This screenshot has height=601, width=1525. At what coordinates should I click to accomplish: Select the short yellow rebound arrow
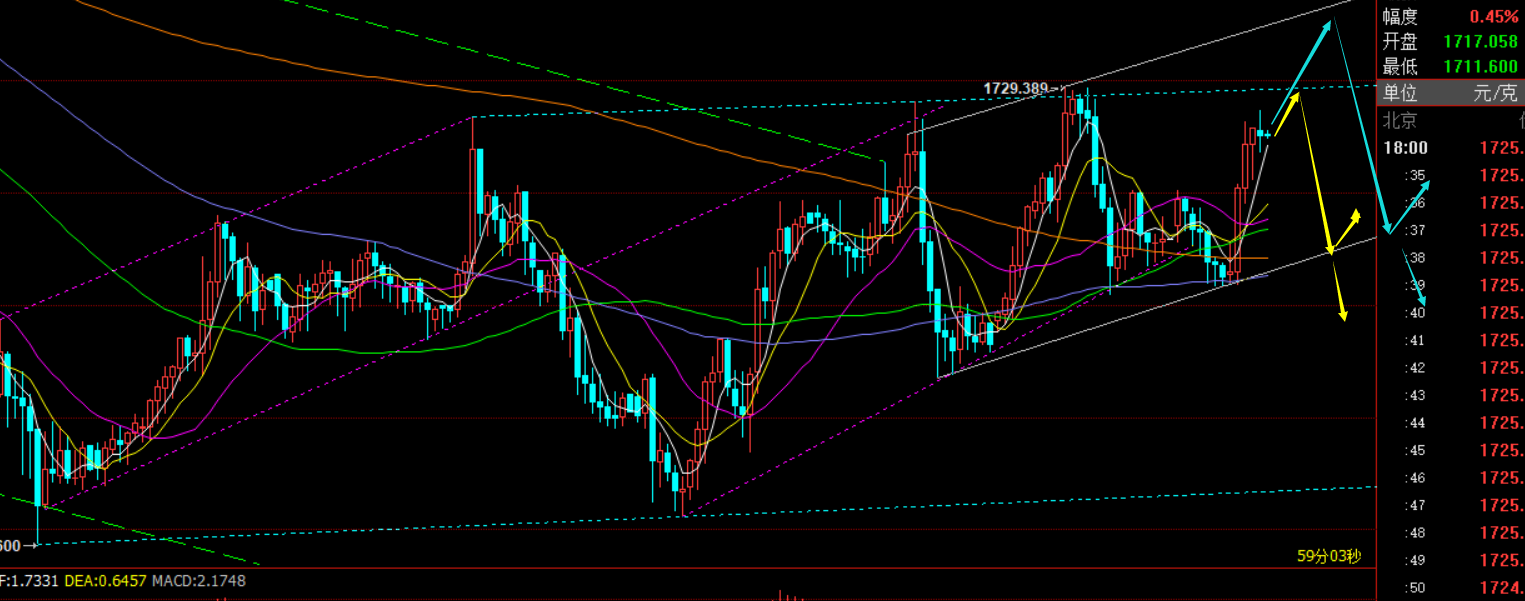tap(1345, 230)
